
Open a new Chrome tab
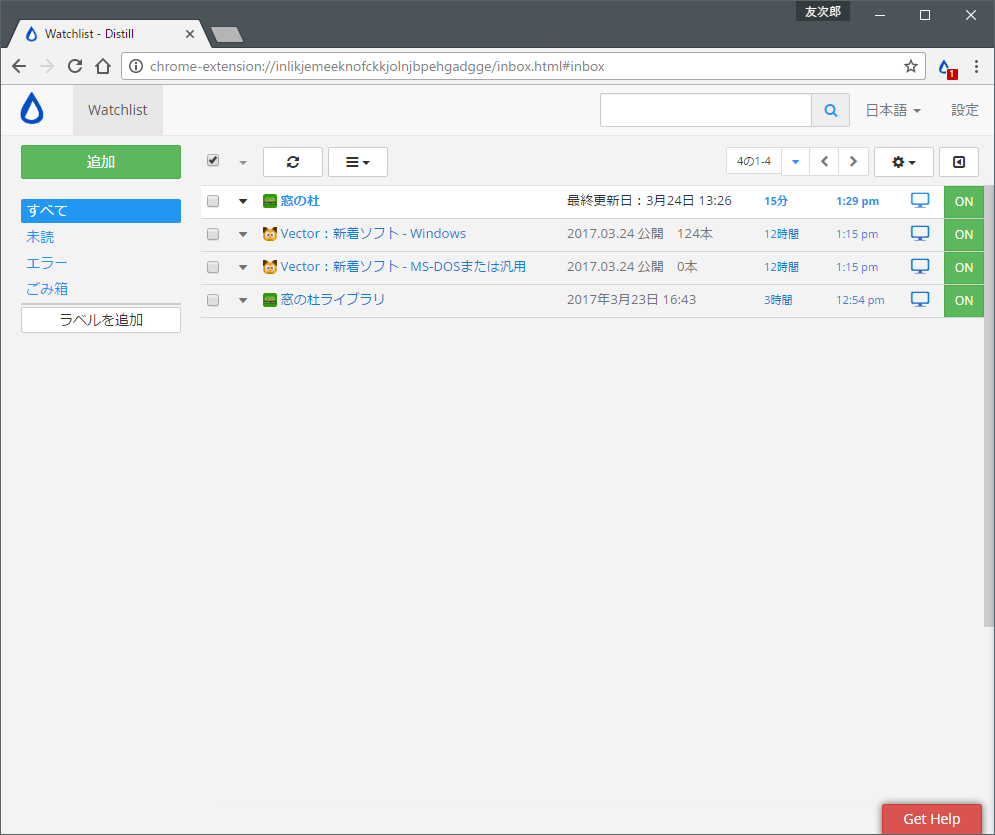point(227,34)
